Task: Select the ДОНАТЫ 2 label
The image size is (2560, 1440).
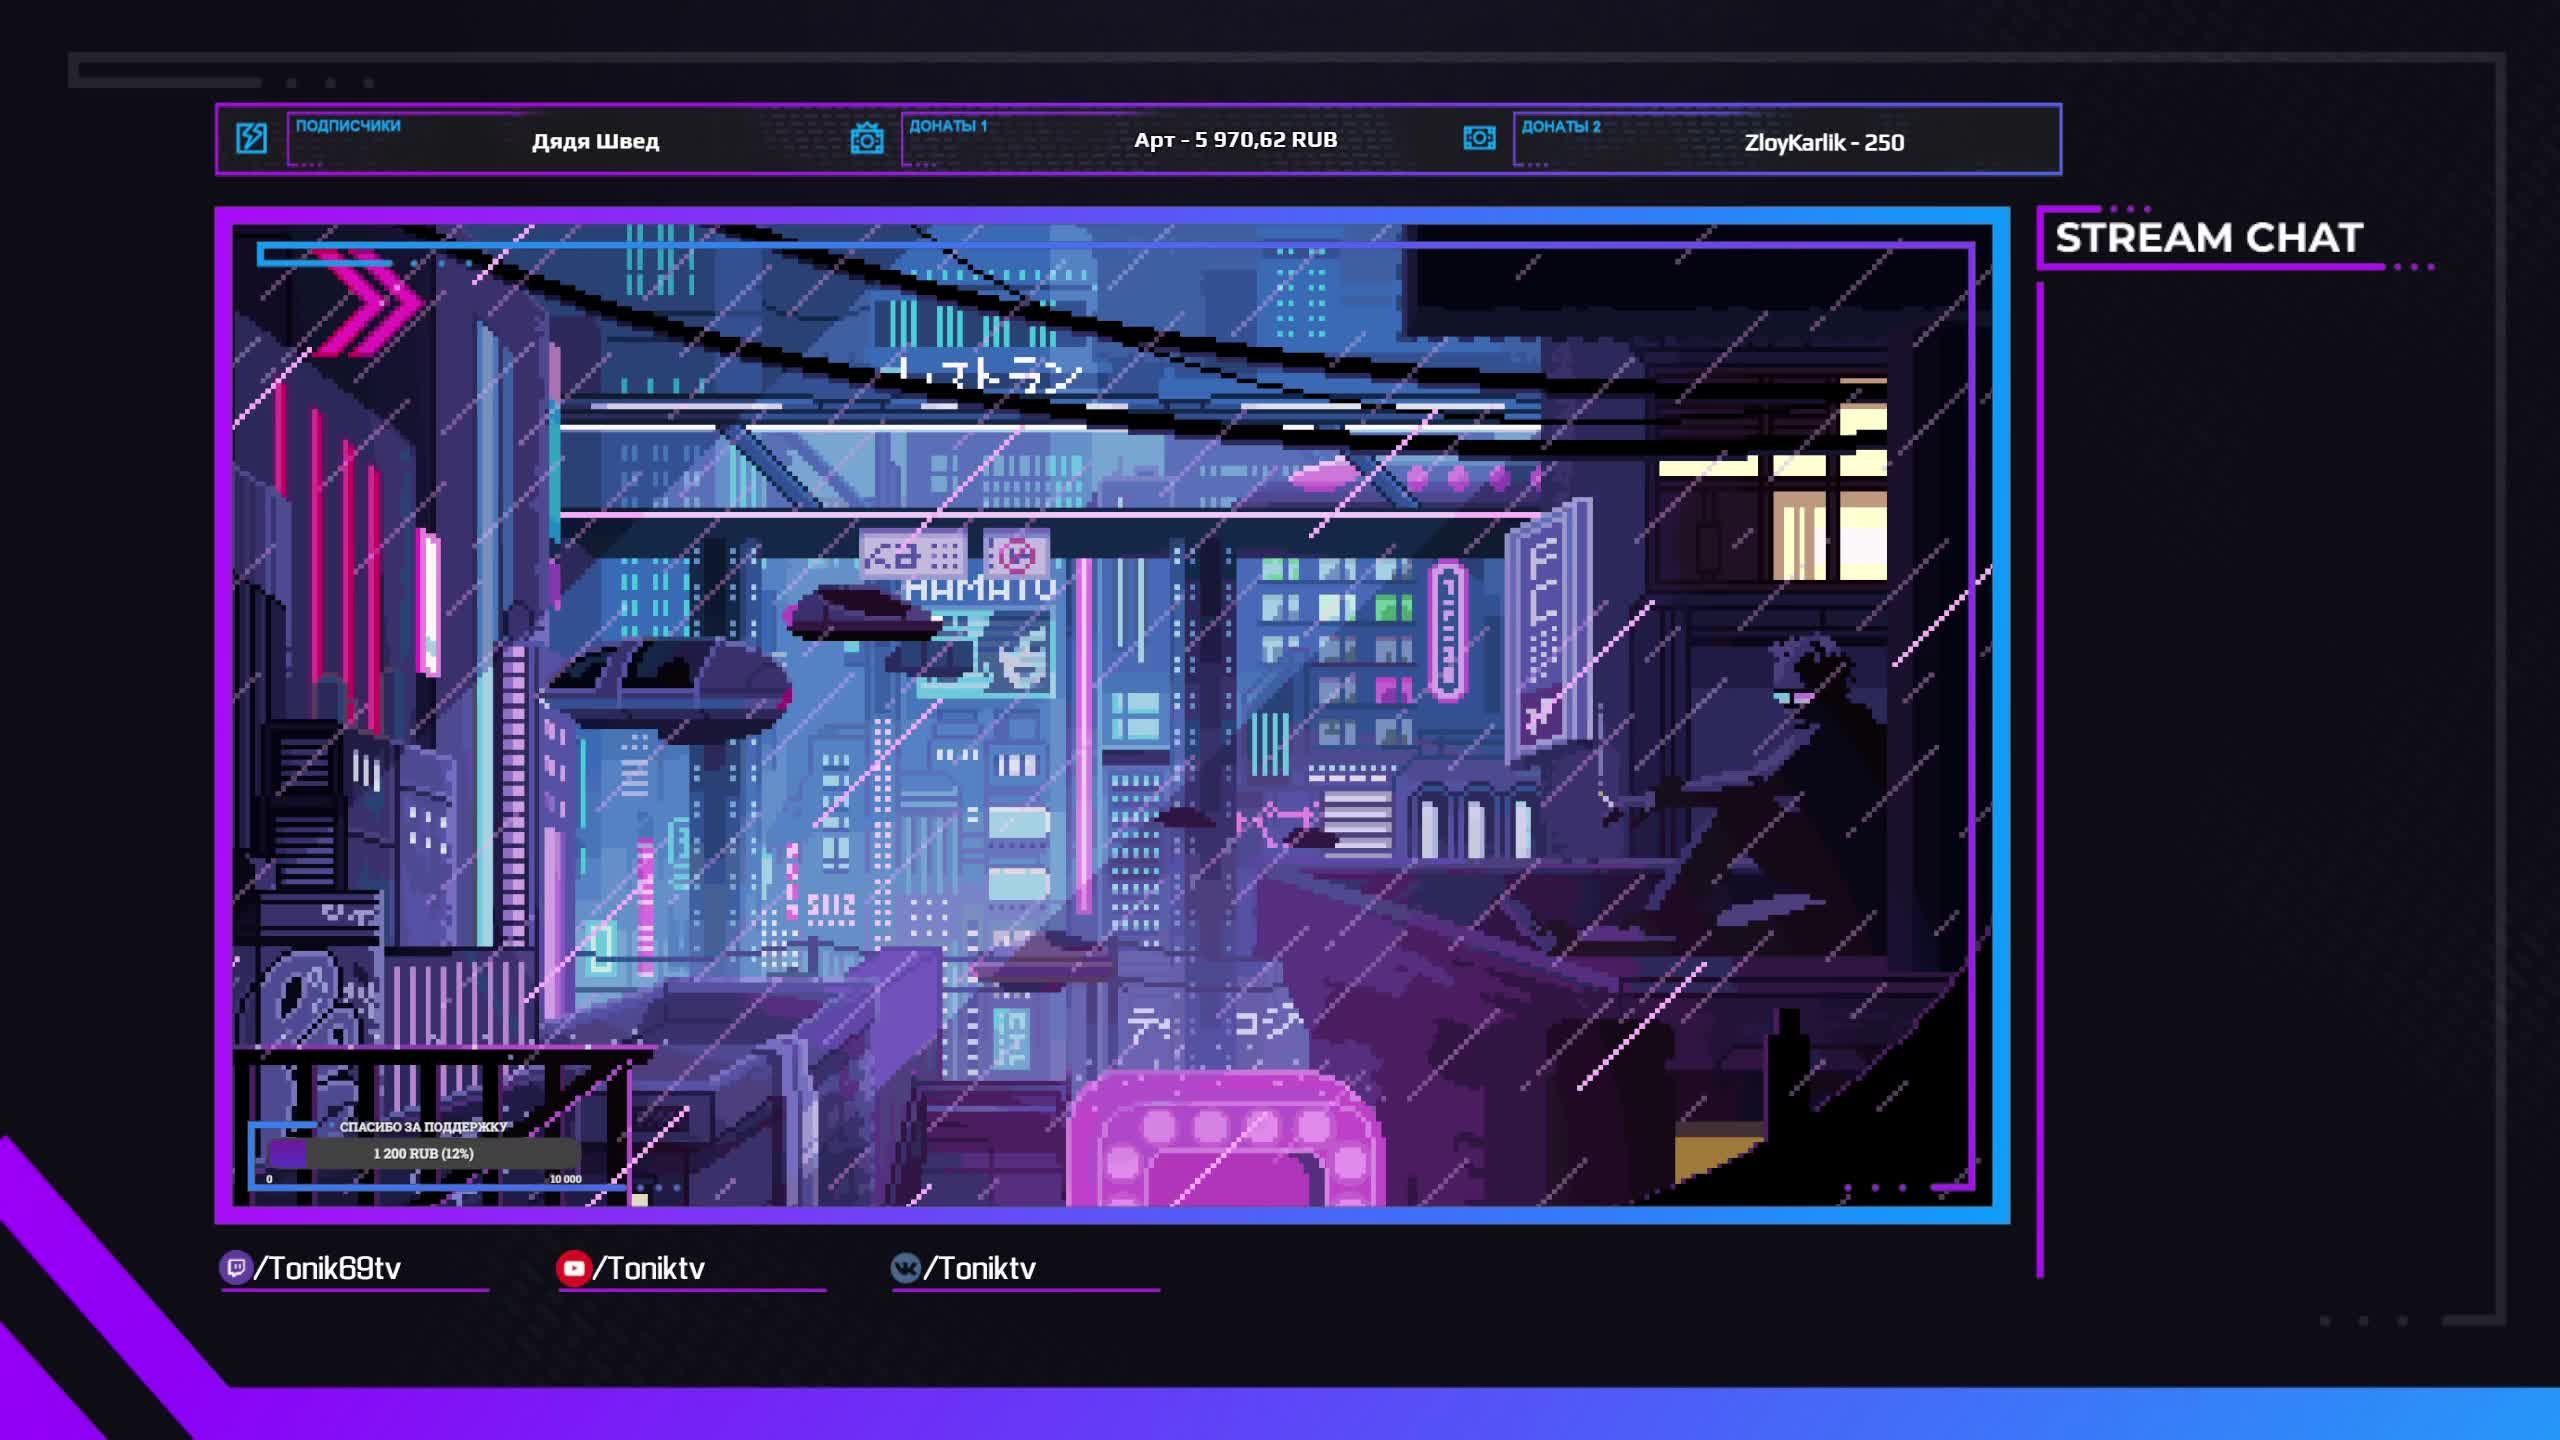Action: click(1560, 126)
